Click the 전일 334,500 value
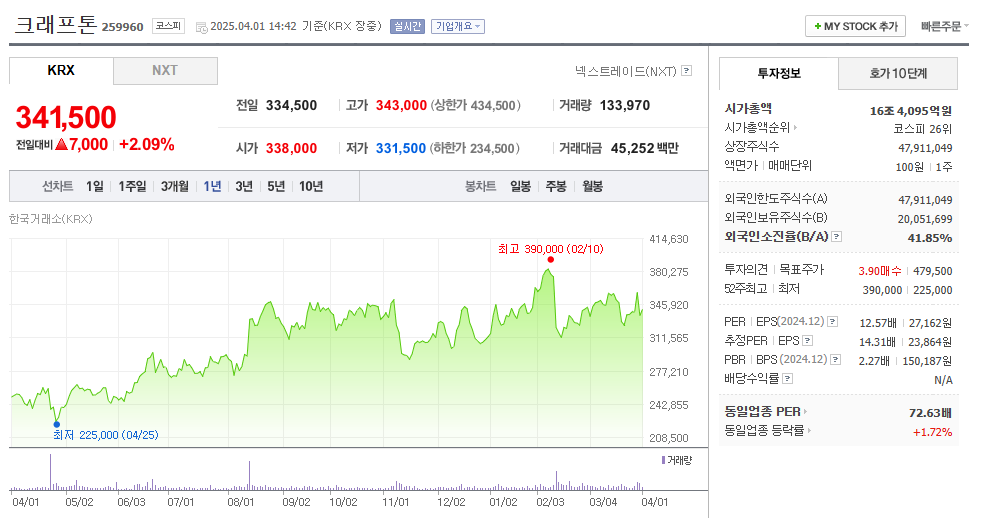The height and width of the screenshot is (518, 982). pos(291,105)
